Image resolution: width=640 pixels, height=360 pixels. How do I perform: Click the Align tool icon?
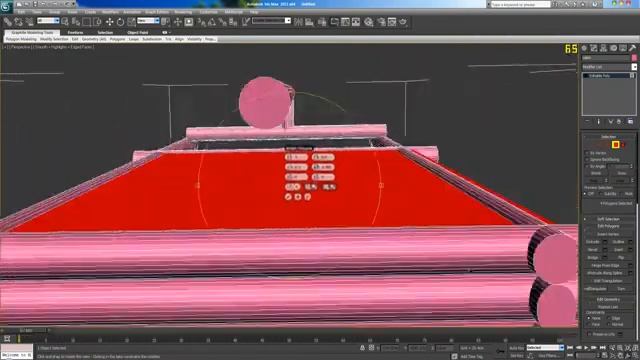pyautogui.click(x=309, y=22)
